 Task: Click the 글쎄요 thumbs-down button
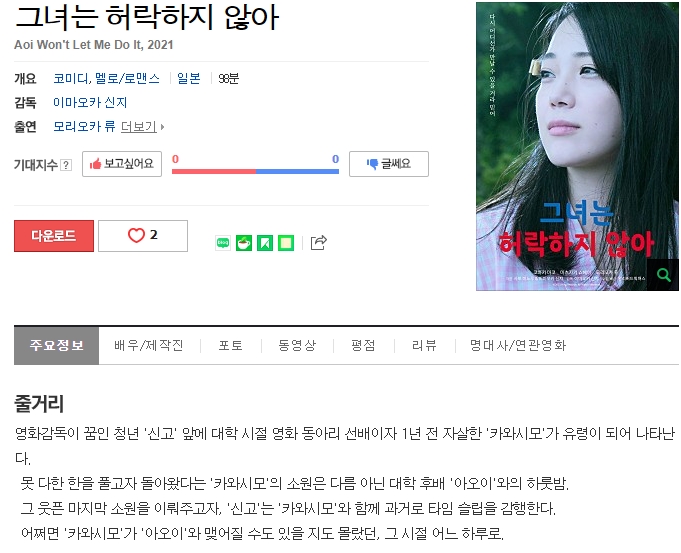(x=389, y=164)
